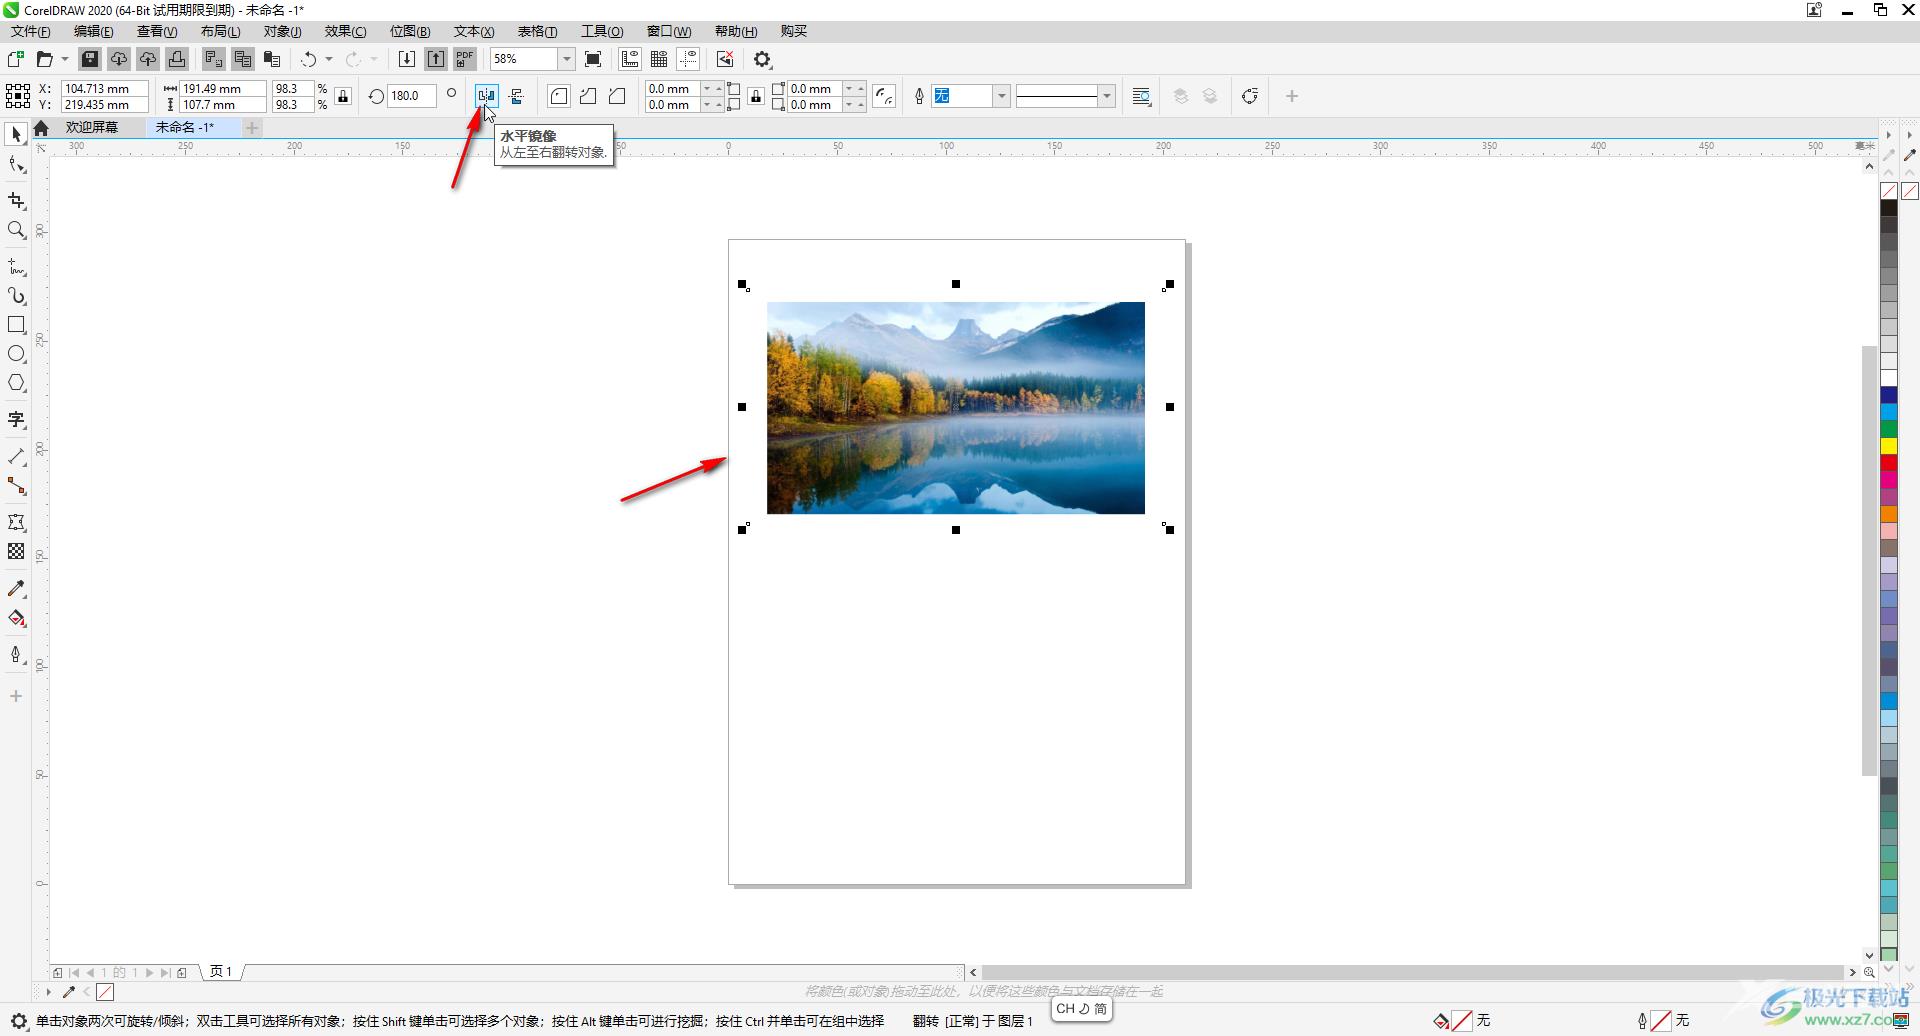
Task: Expand the undo history dropdown arrow
Action: (x=329, y=59)
